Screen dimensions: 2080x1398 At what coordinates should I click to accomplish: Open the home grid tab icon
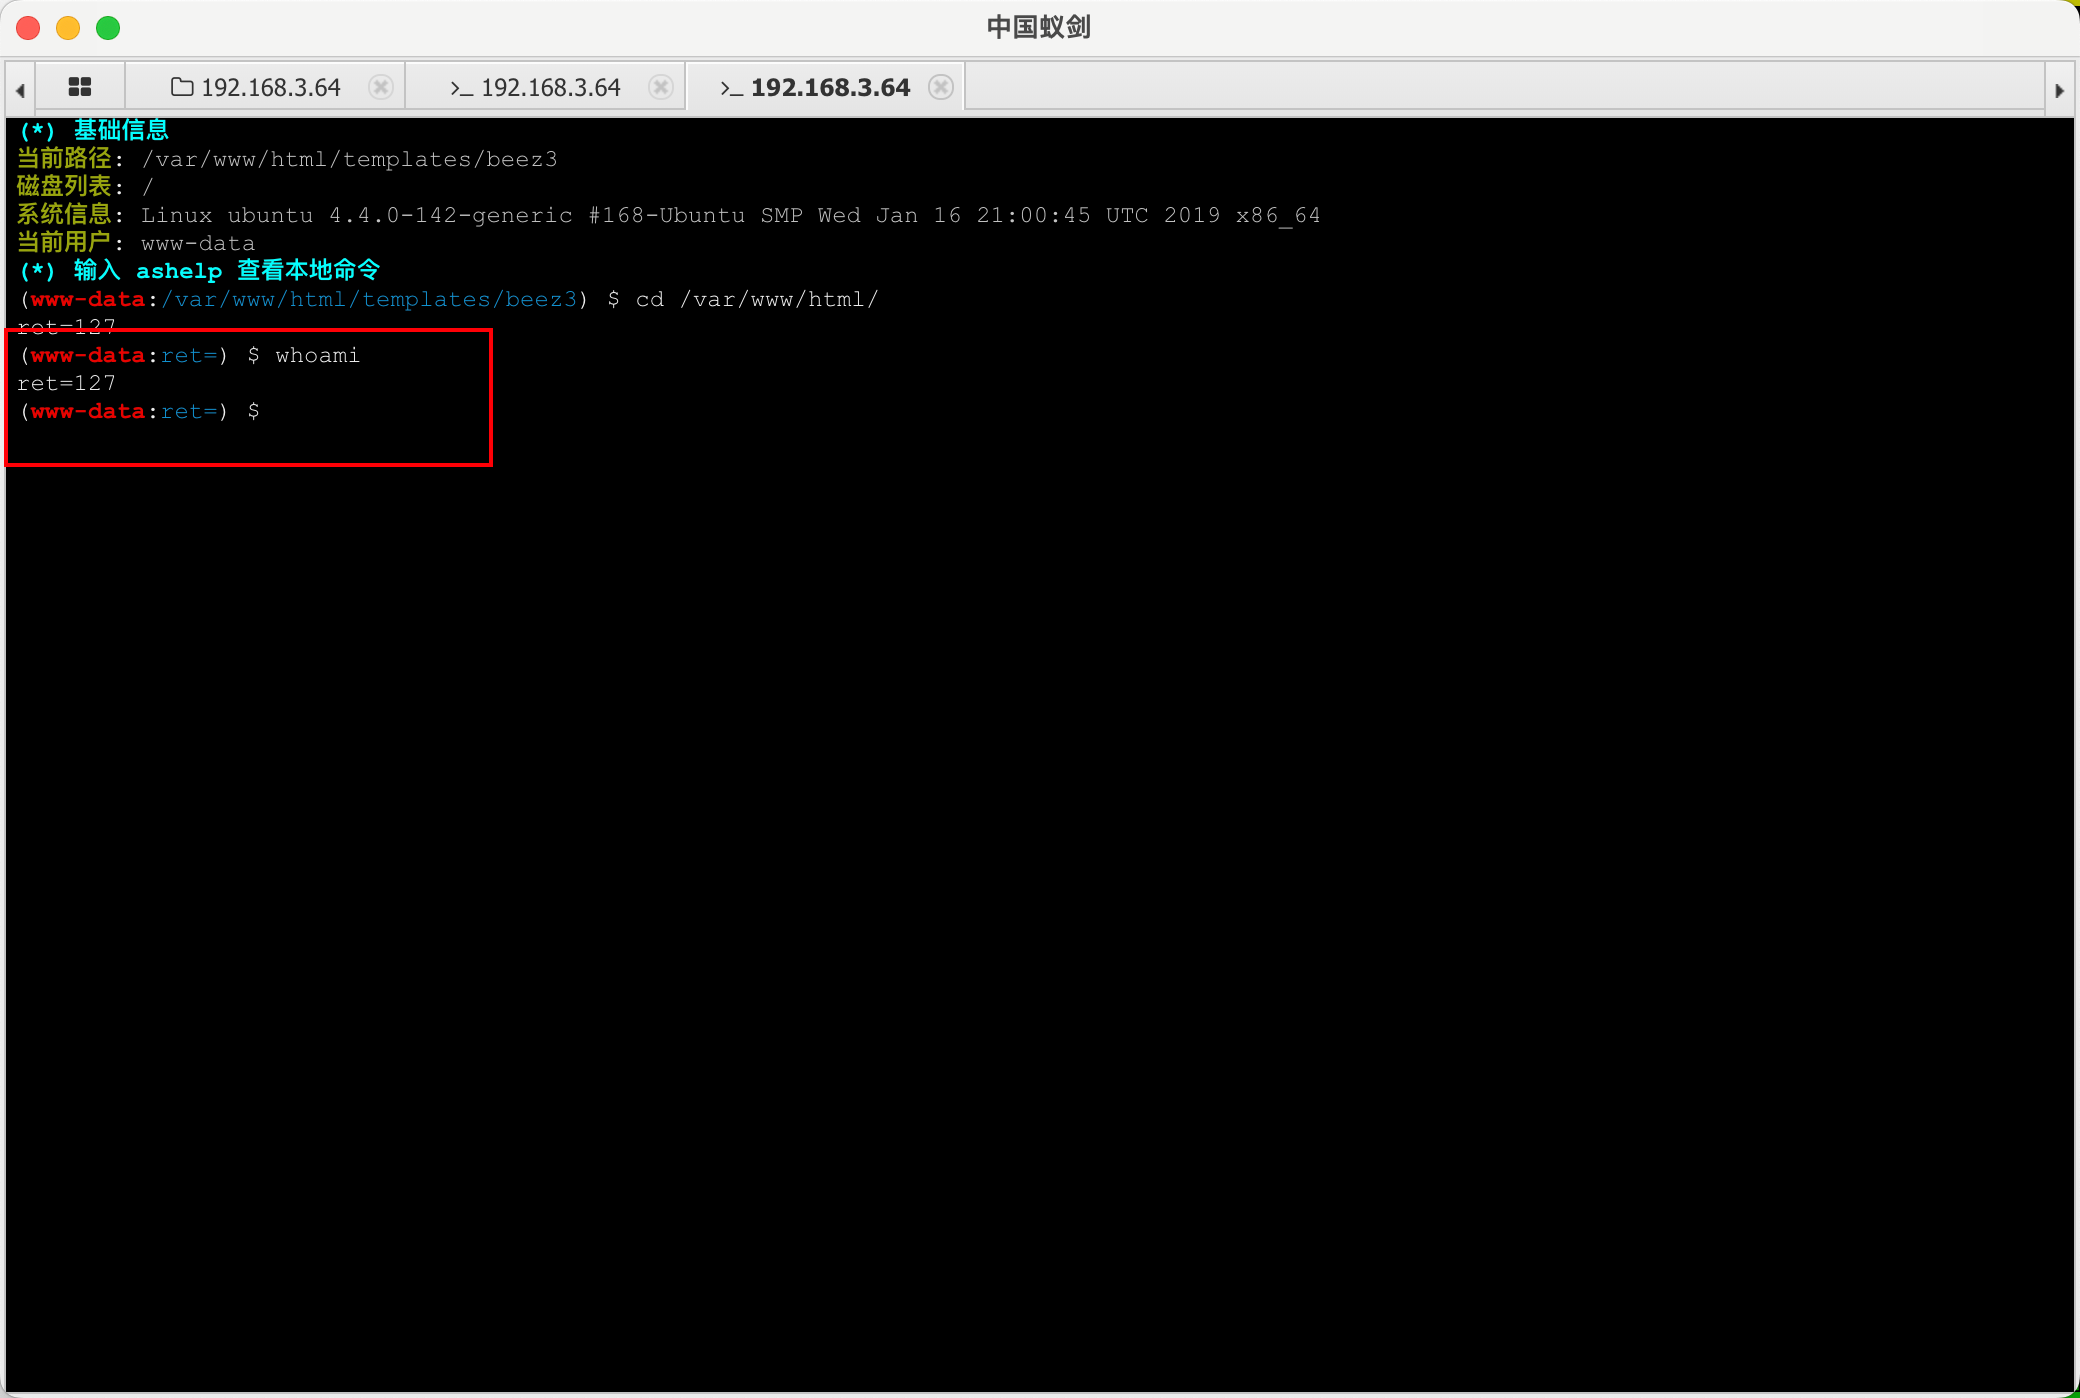click(x=80, y=87)
